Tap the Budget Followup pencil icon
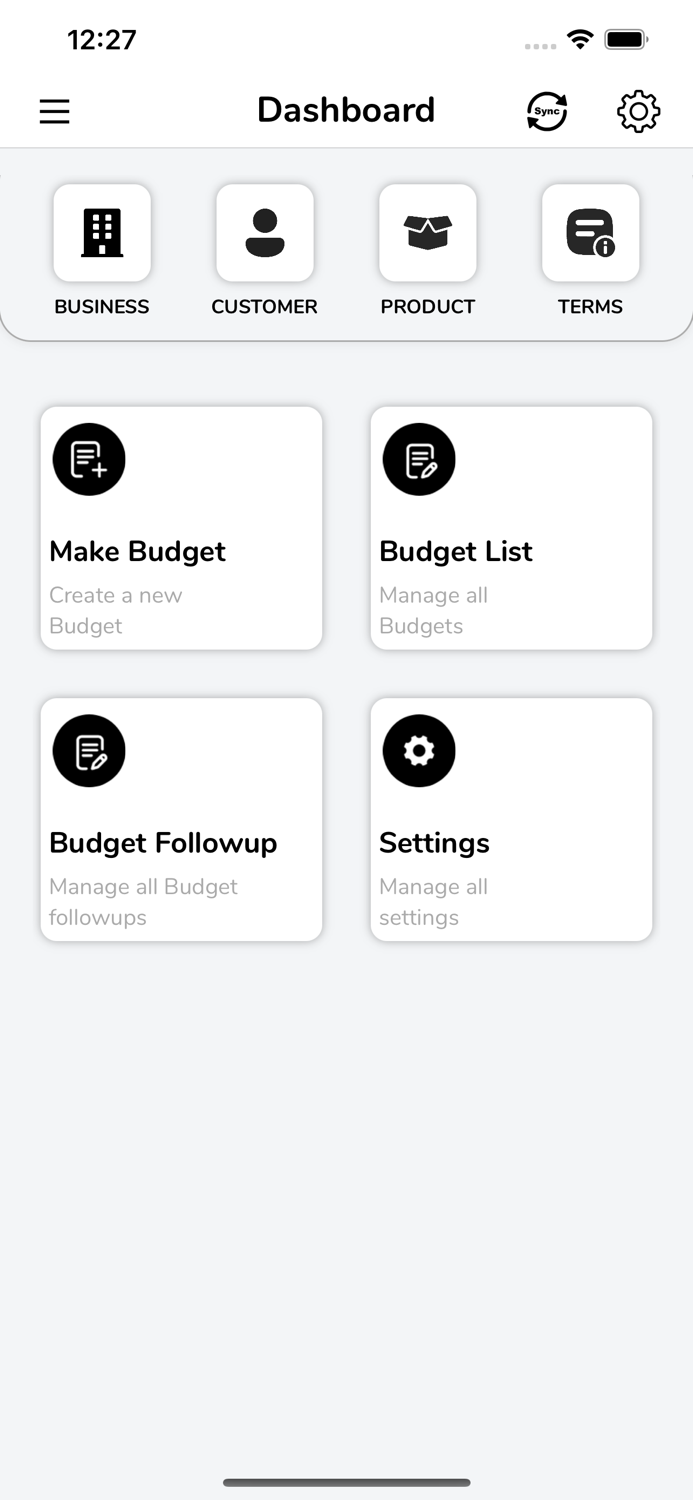Image resolution: width=693 pixels, height=1500 pixels. 88,750
